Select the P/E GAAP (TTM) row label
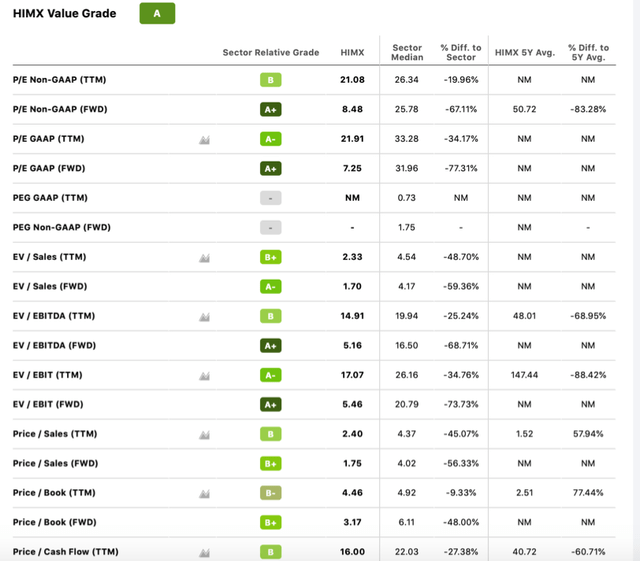The width and height of the screenshot is (640, 561). [49, 139]
